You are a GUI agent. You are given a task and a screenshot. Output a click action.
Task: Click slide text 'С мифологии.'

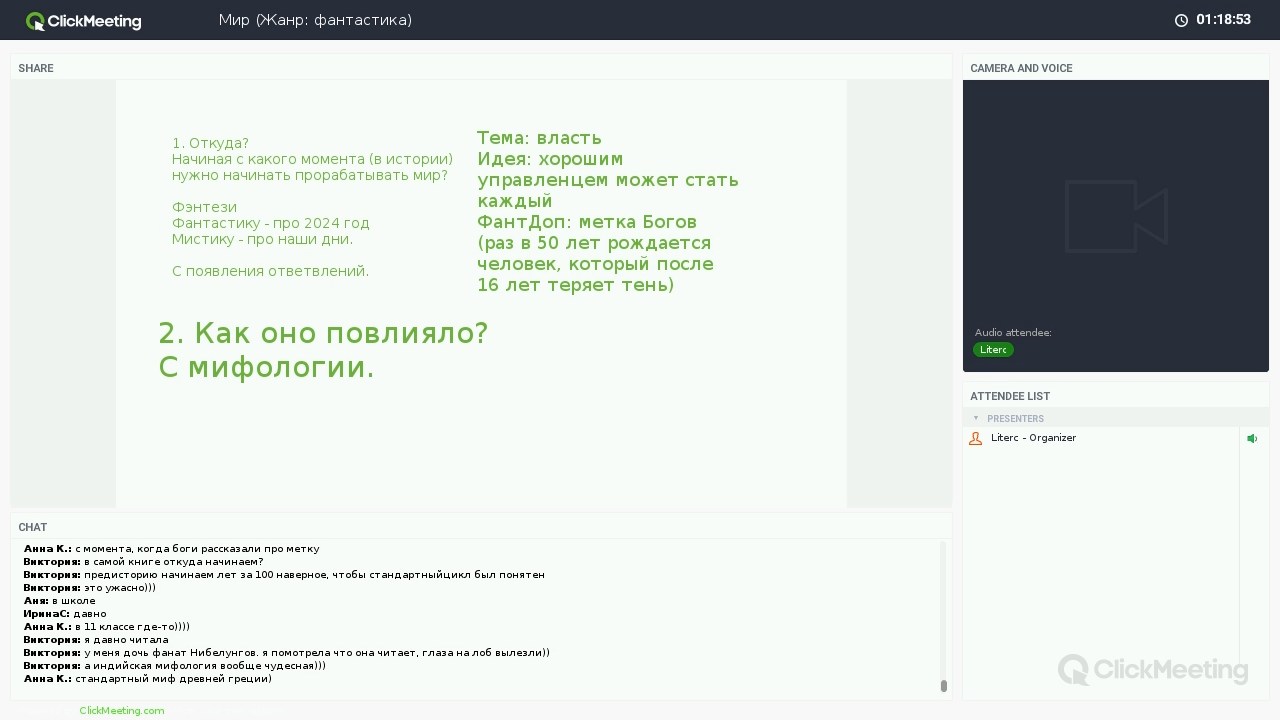click(267, 368)
